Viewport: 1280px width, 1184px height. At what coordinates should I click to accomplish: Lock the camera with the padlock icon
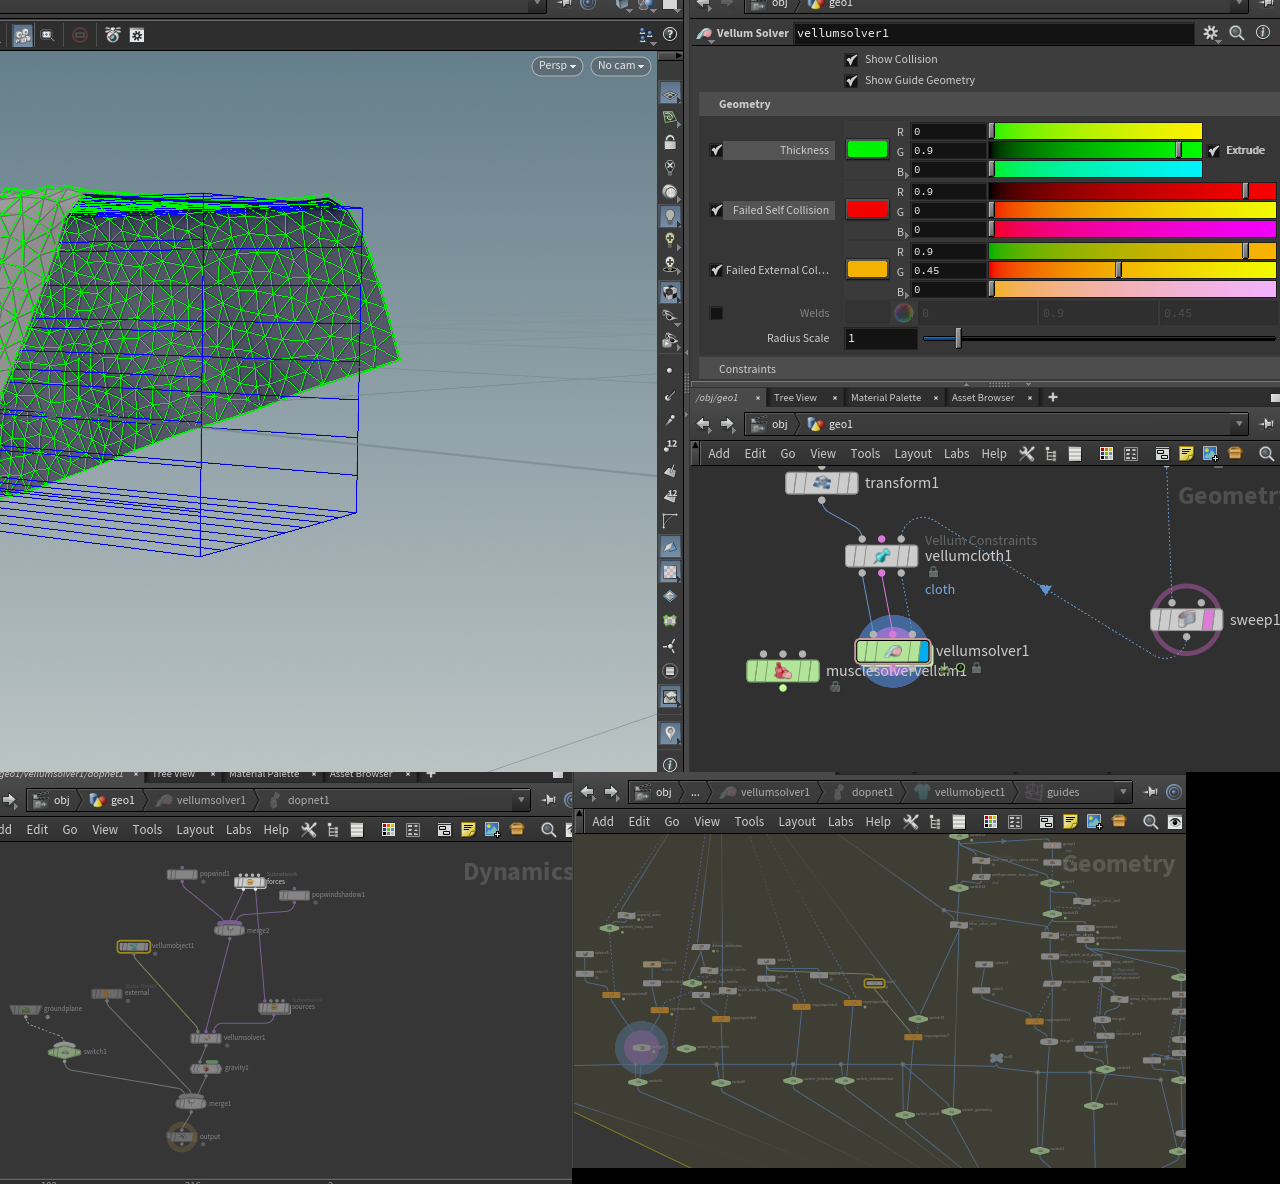point(670,143)
